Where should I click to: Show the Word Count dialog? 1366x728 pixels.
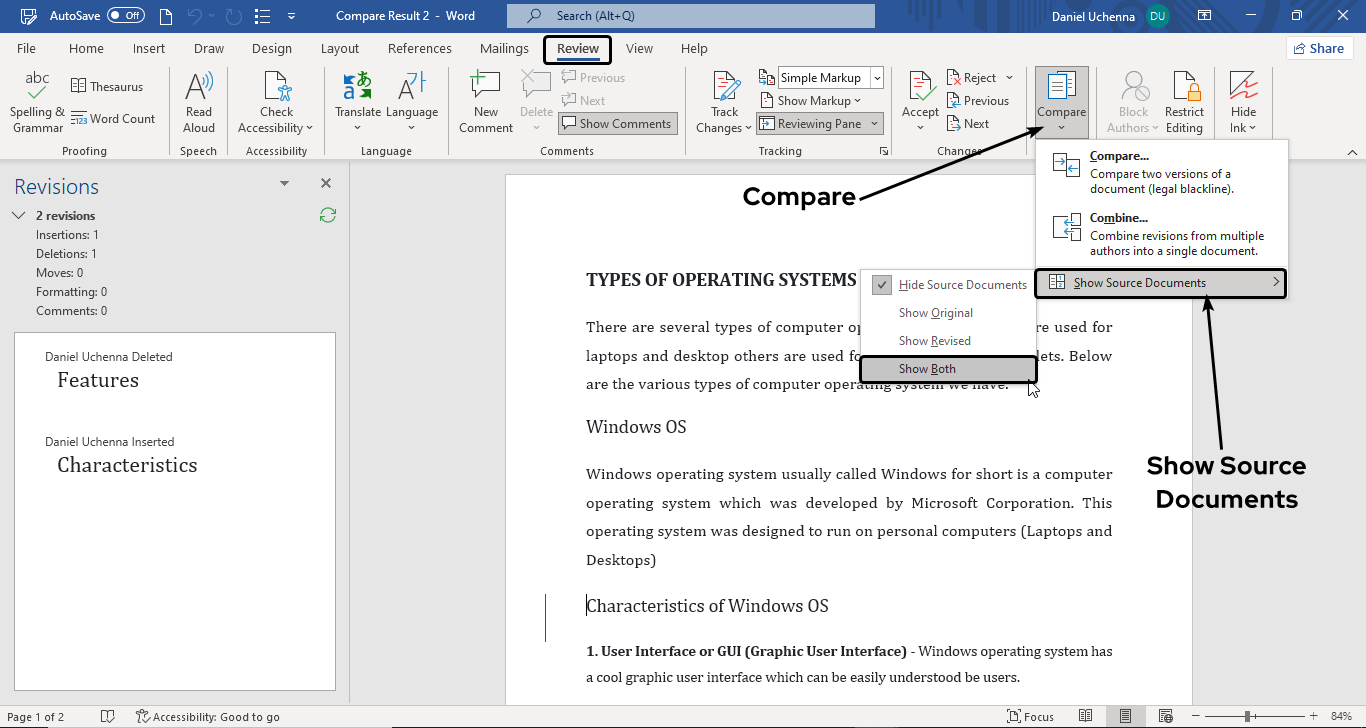tap(114, 118)
